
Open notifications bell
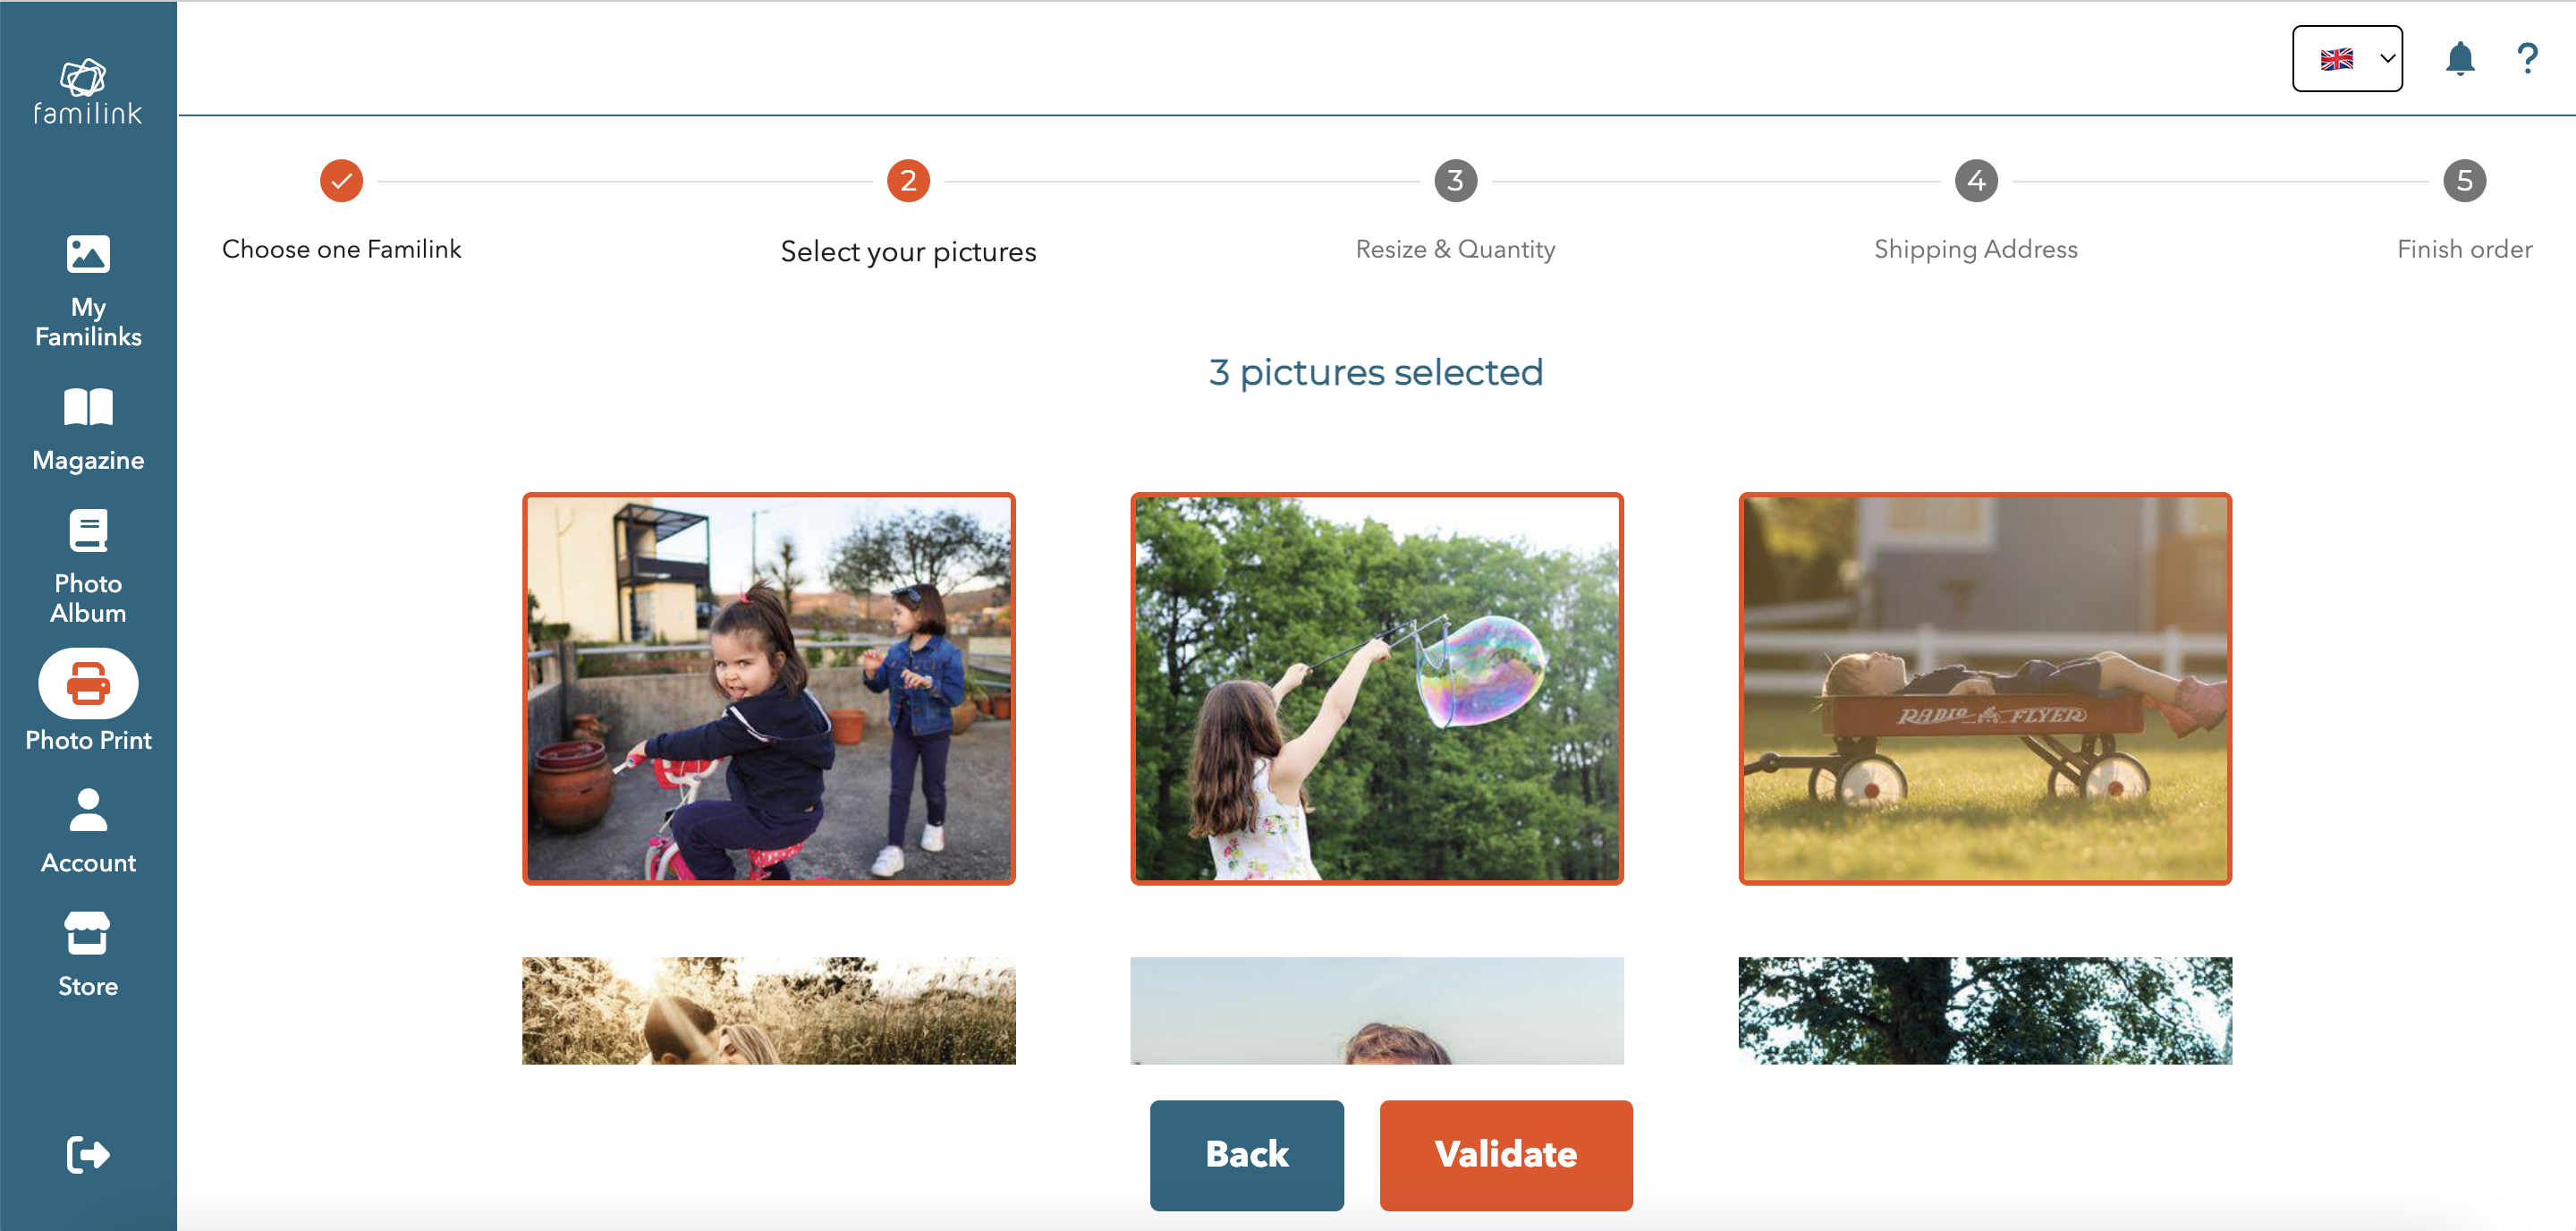coord(2459,59)
